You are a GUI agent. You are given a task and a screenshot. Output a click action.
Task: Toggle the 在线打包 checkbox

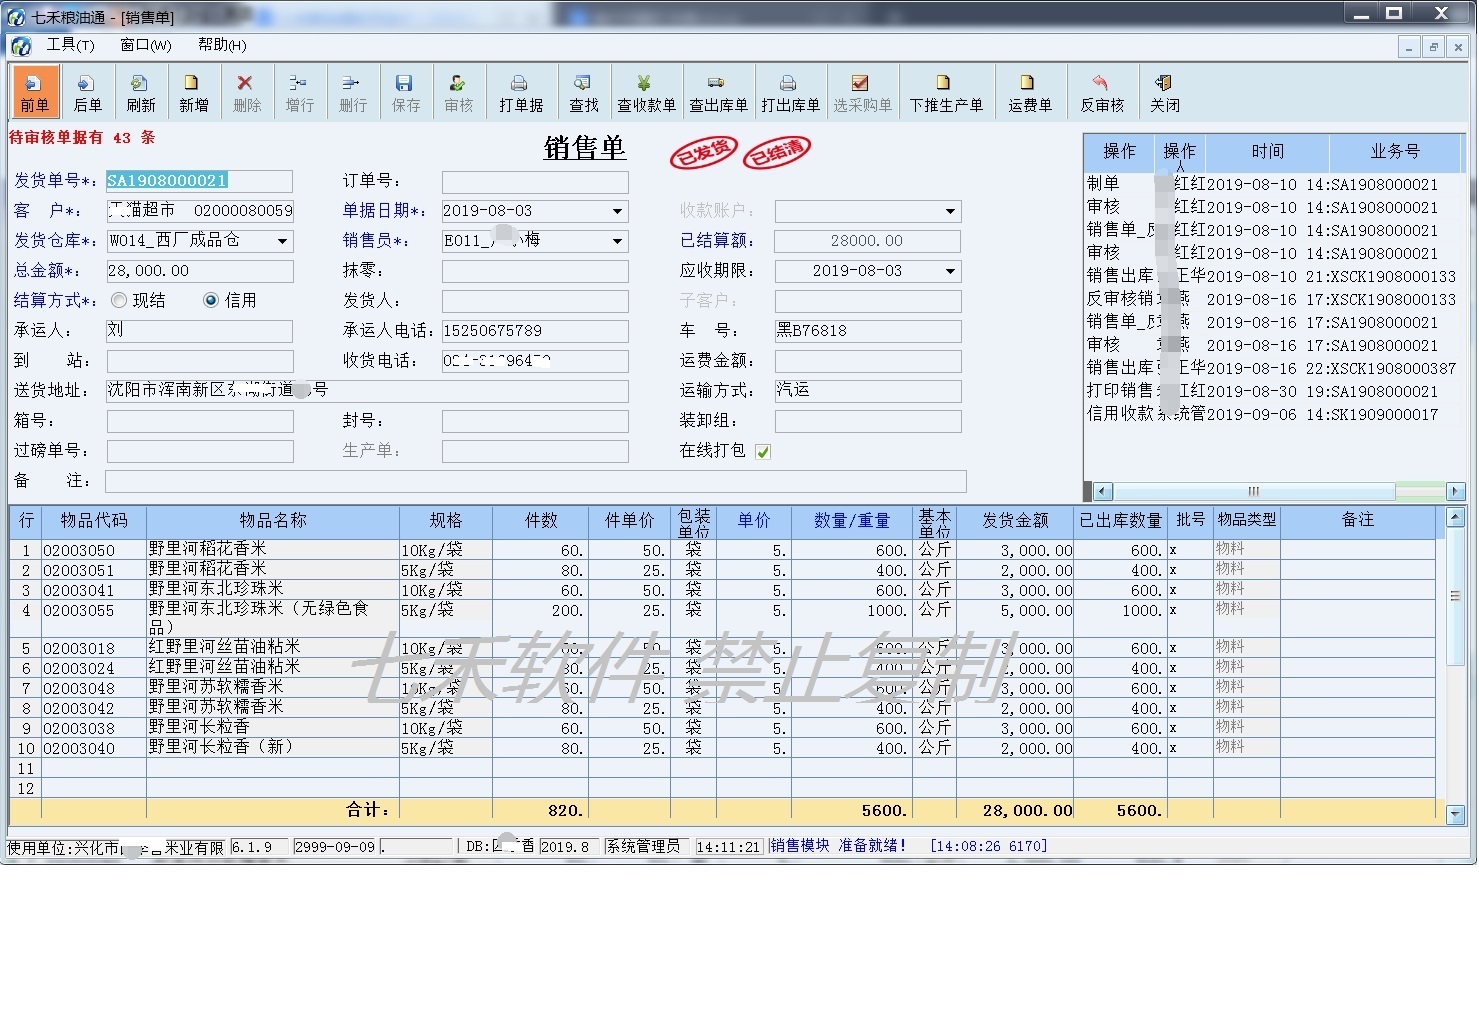763,452
